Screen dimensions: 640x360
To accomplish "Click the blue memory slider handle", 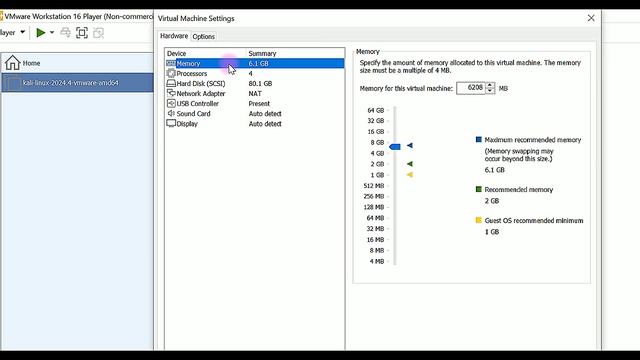I will tap(395, 147).
